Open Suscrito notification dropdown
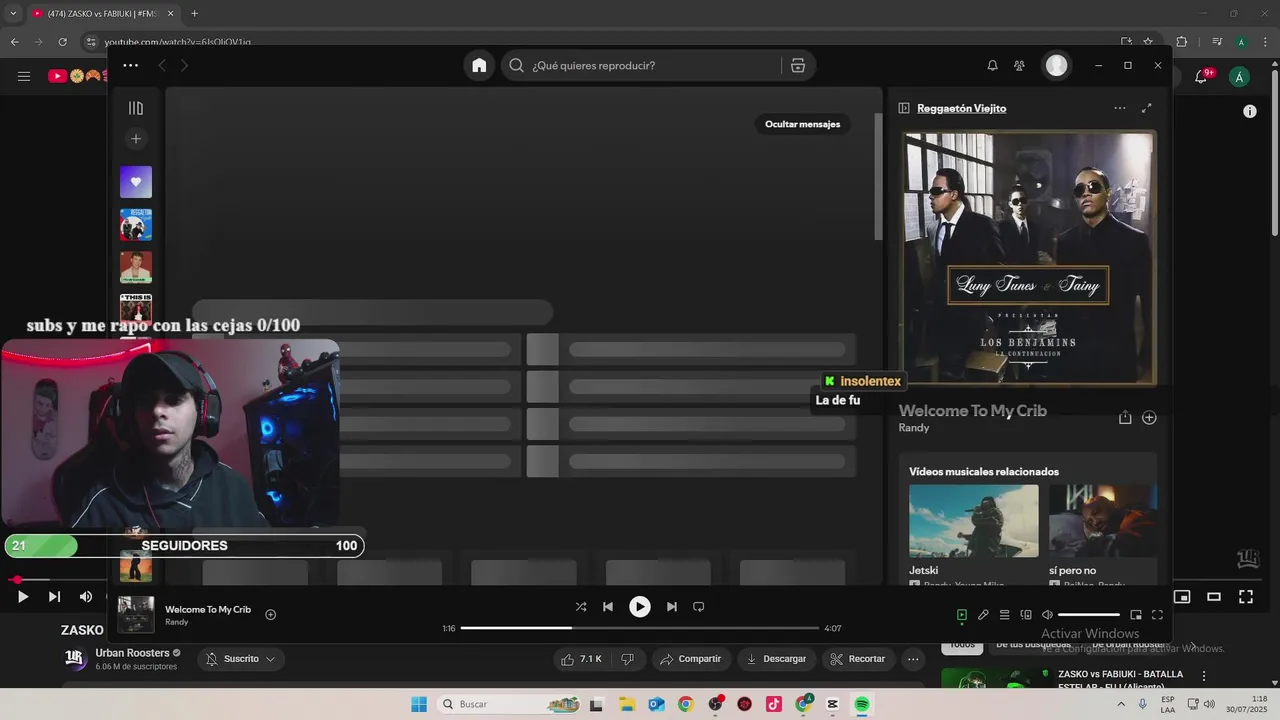Image resolution: width=1280 pixels, height=720 pixels. click(240, 659)
